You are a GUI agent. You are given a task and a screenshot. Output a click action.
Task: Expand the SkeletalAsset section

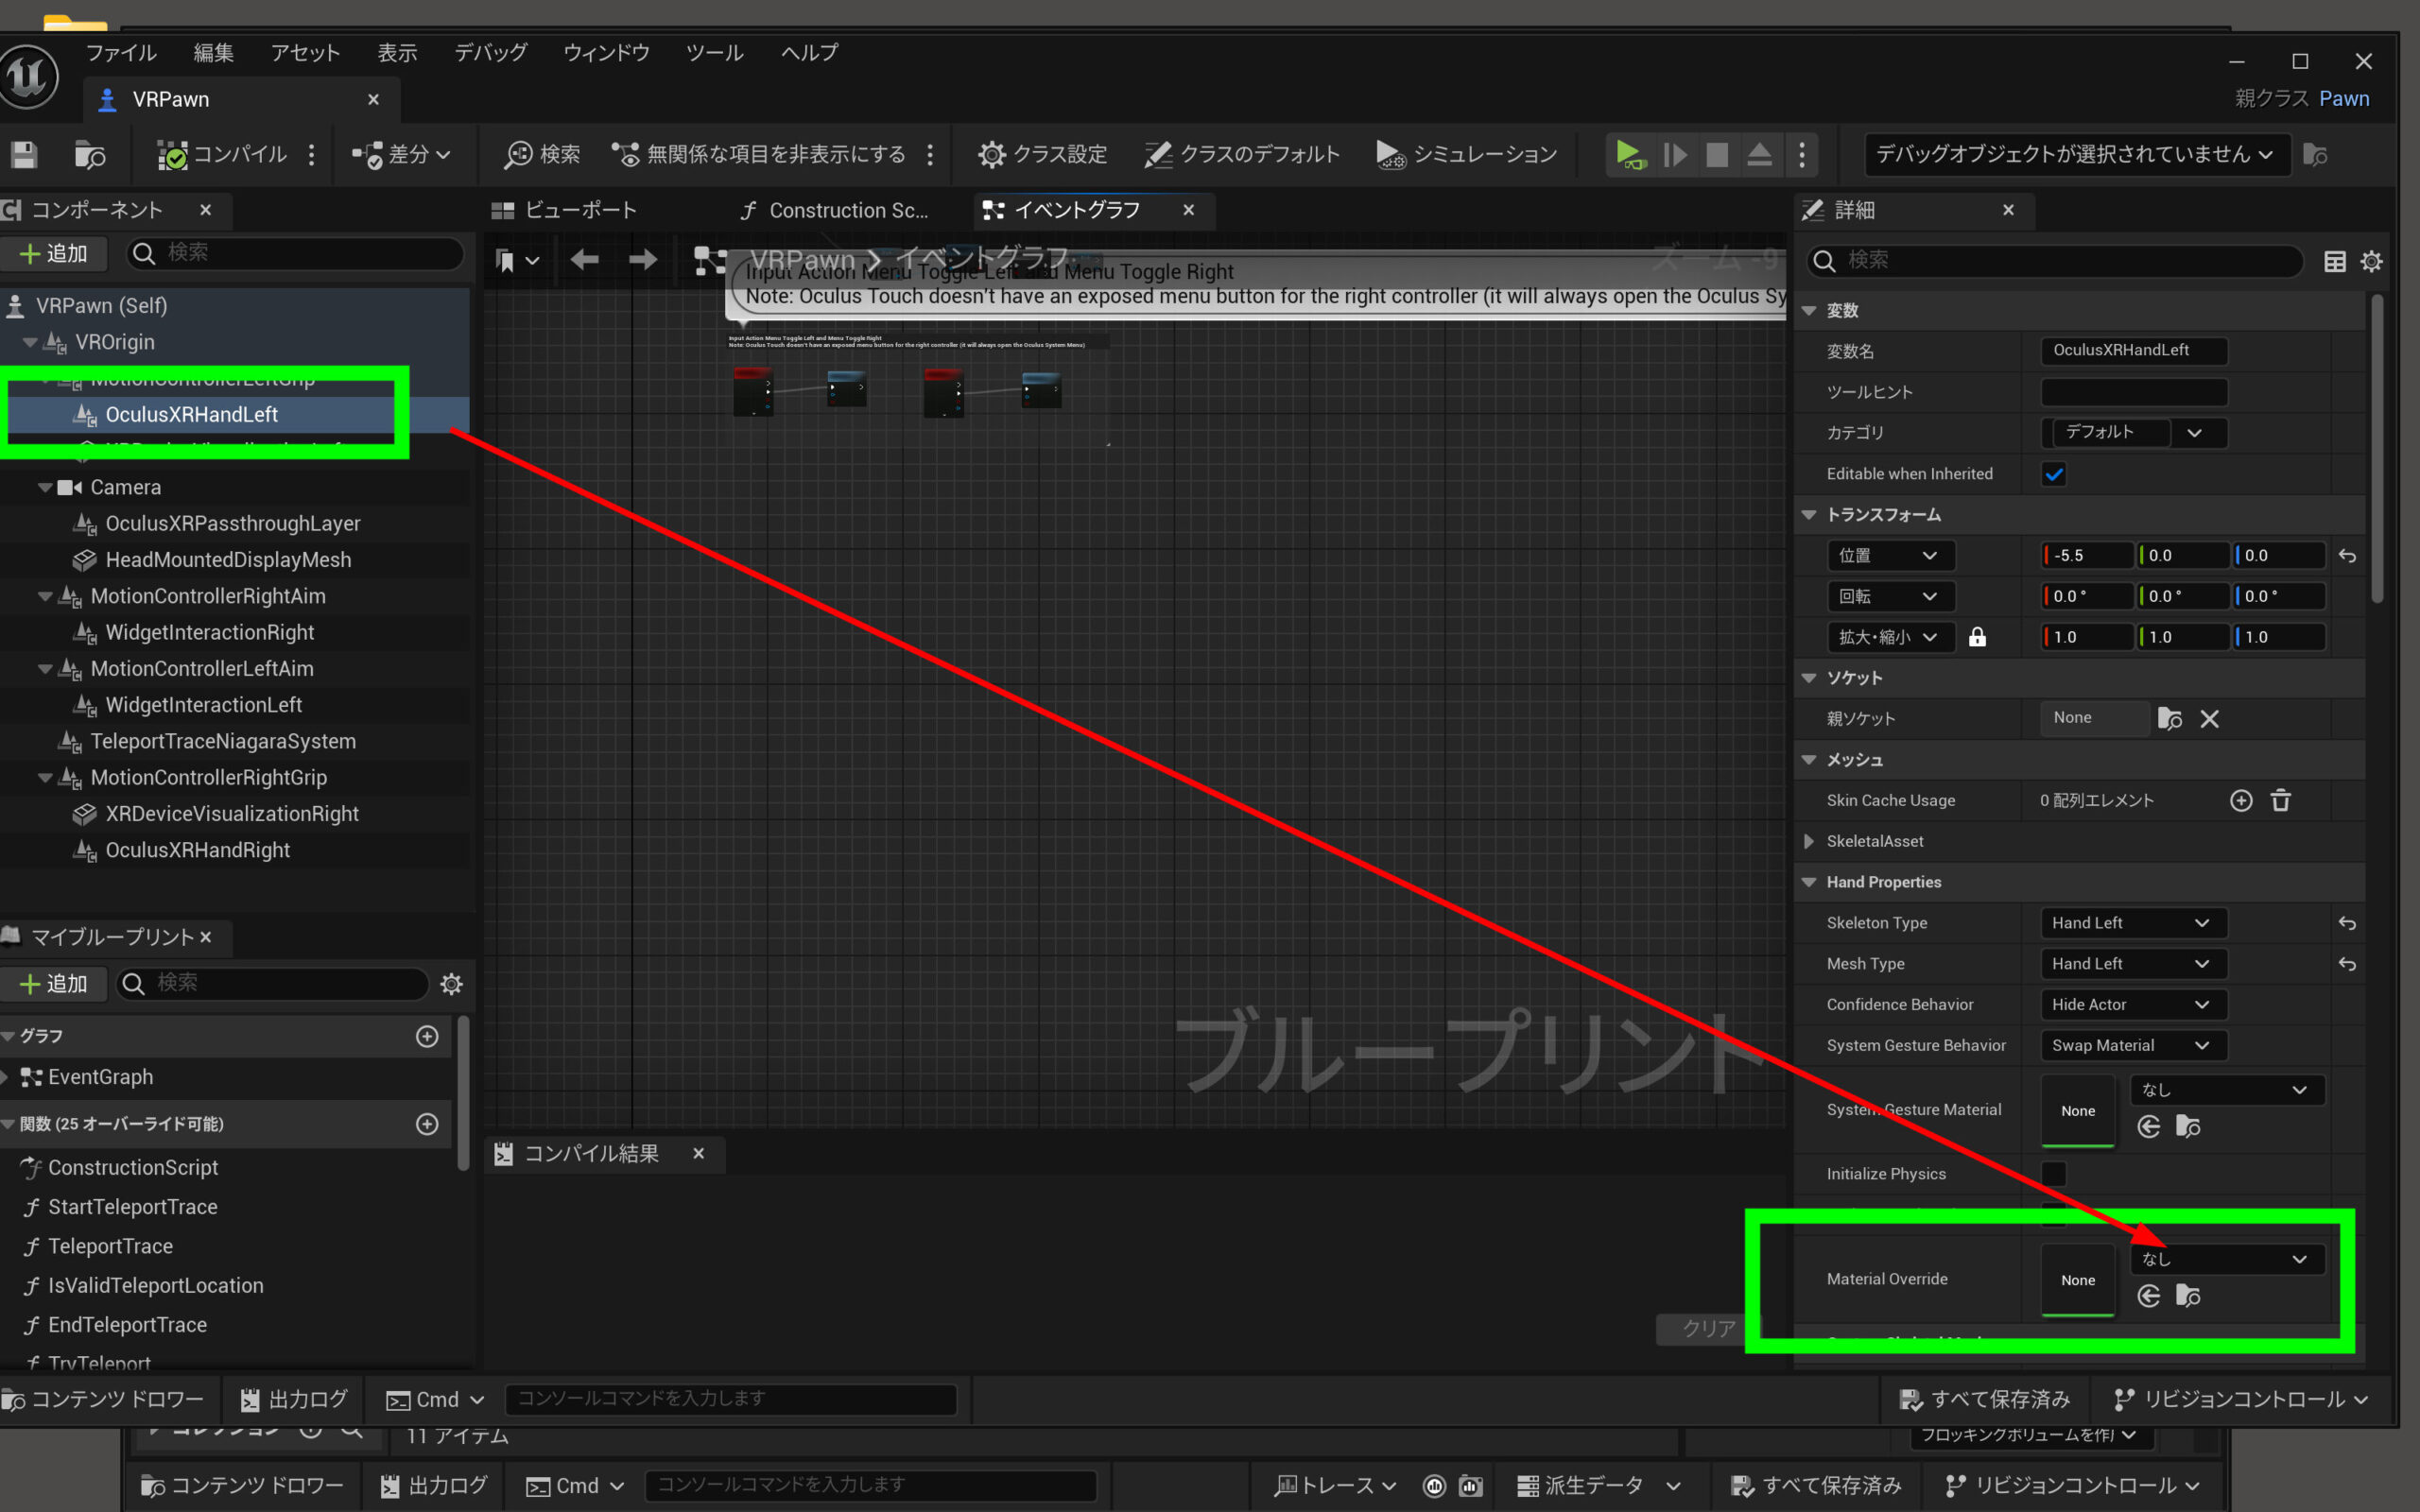1808,841
